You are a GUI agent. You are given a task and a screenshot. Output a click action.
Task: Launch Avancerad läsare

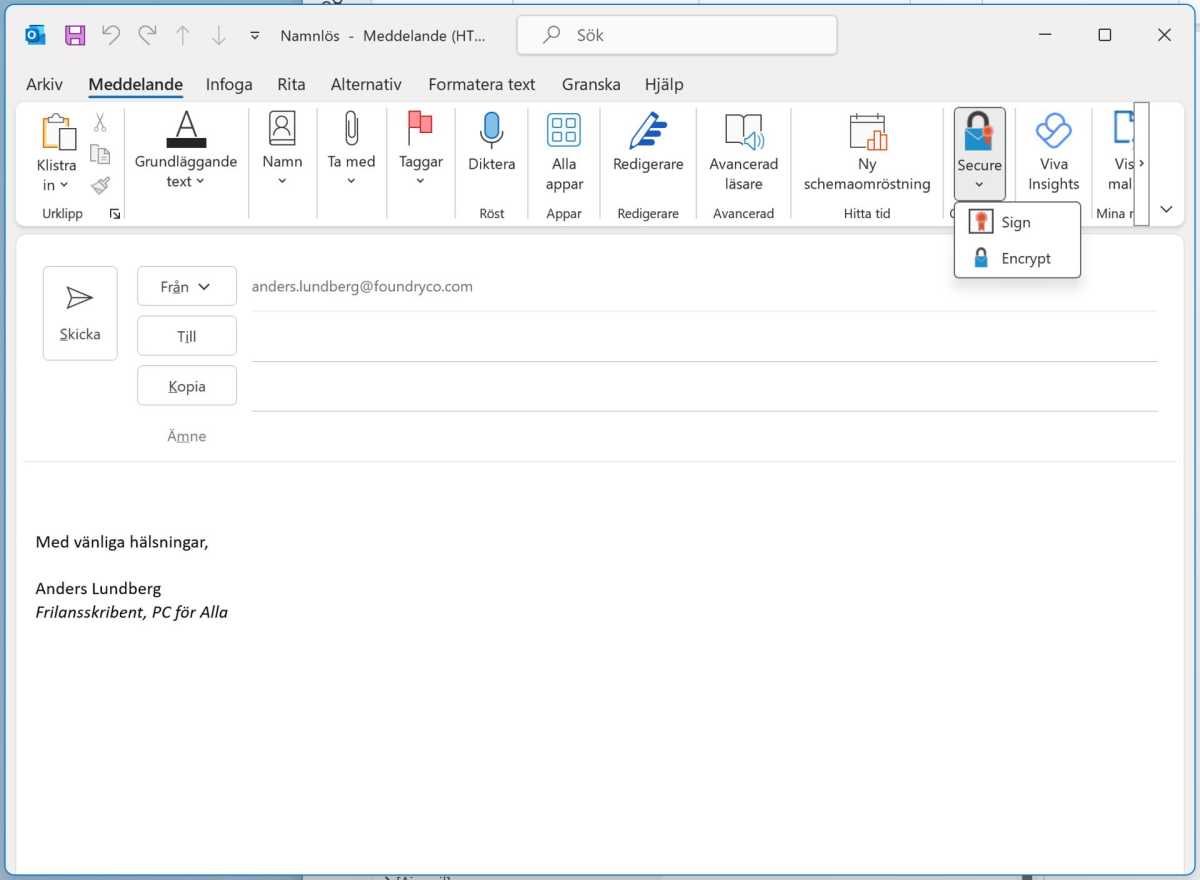tap(743, 150)
